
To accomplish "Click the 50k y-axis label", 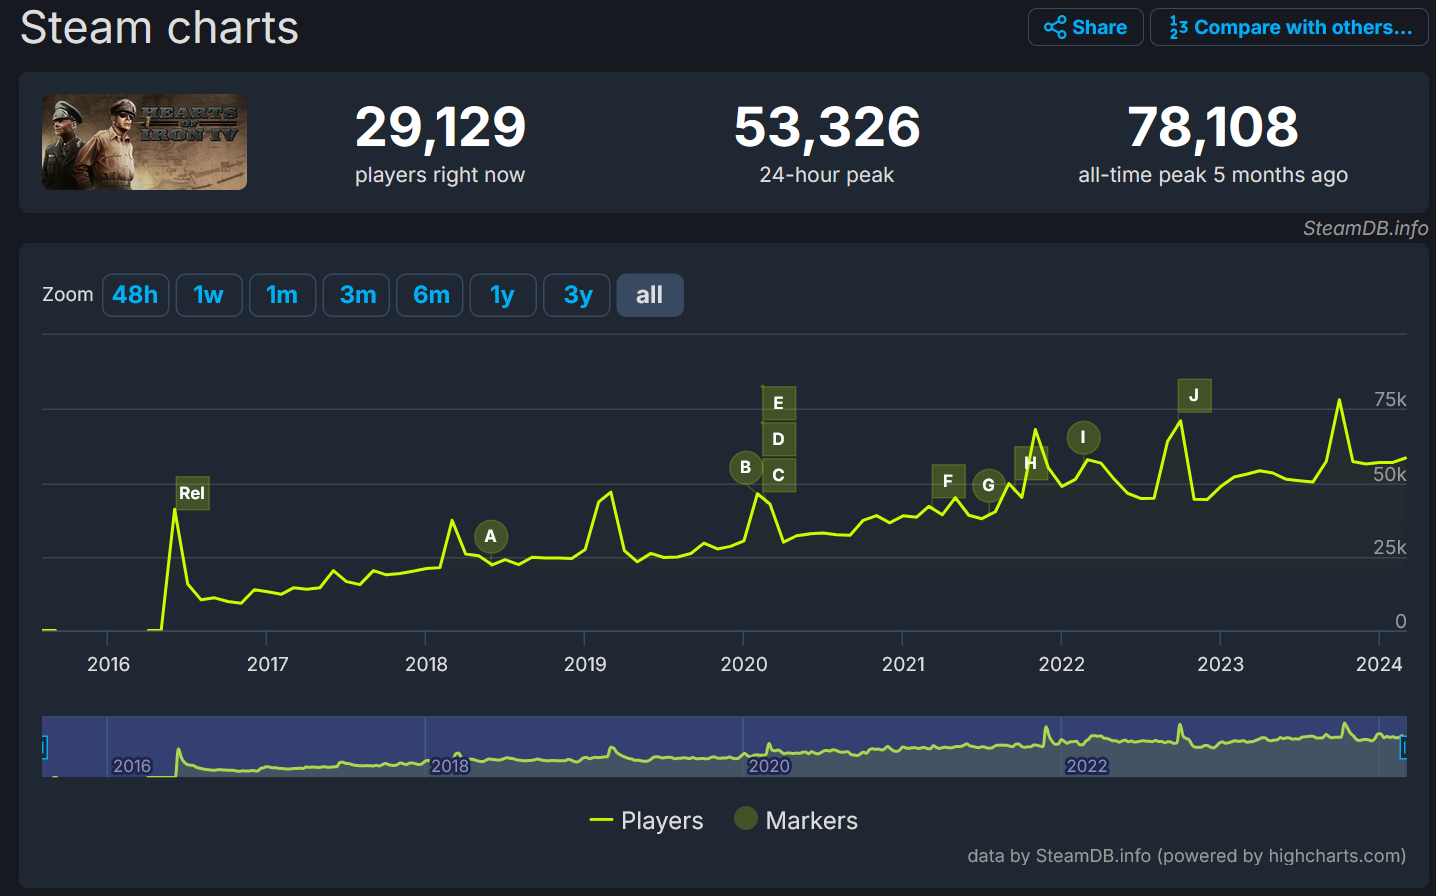I will (1390, 474).
